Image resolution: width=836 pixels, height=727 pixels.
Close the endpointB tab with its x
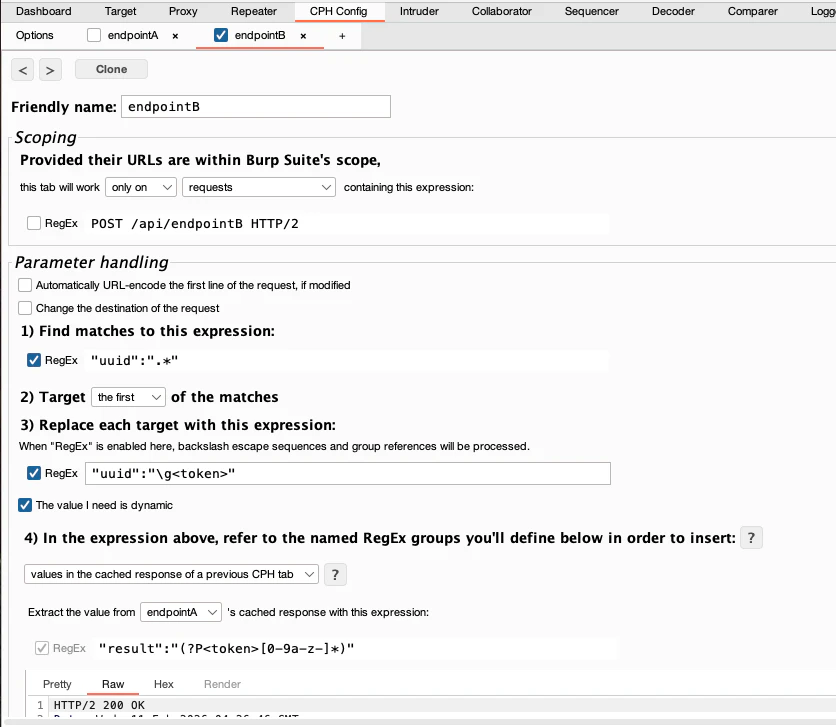pos(303,36)
